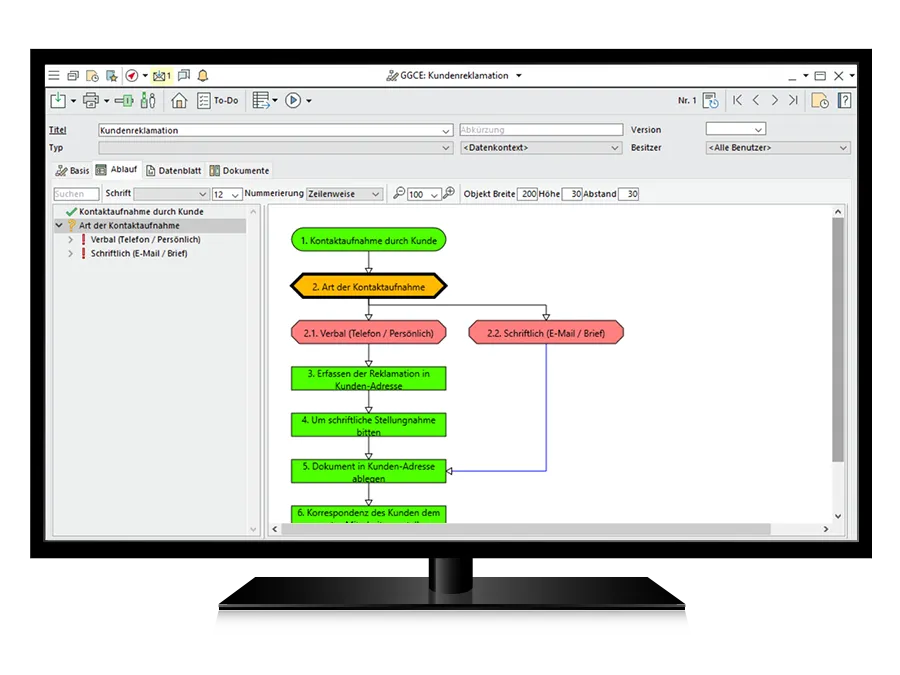Click the notification bell icon
The height and width of the screenshot is (675, 900).
[203, 76]
